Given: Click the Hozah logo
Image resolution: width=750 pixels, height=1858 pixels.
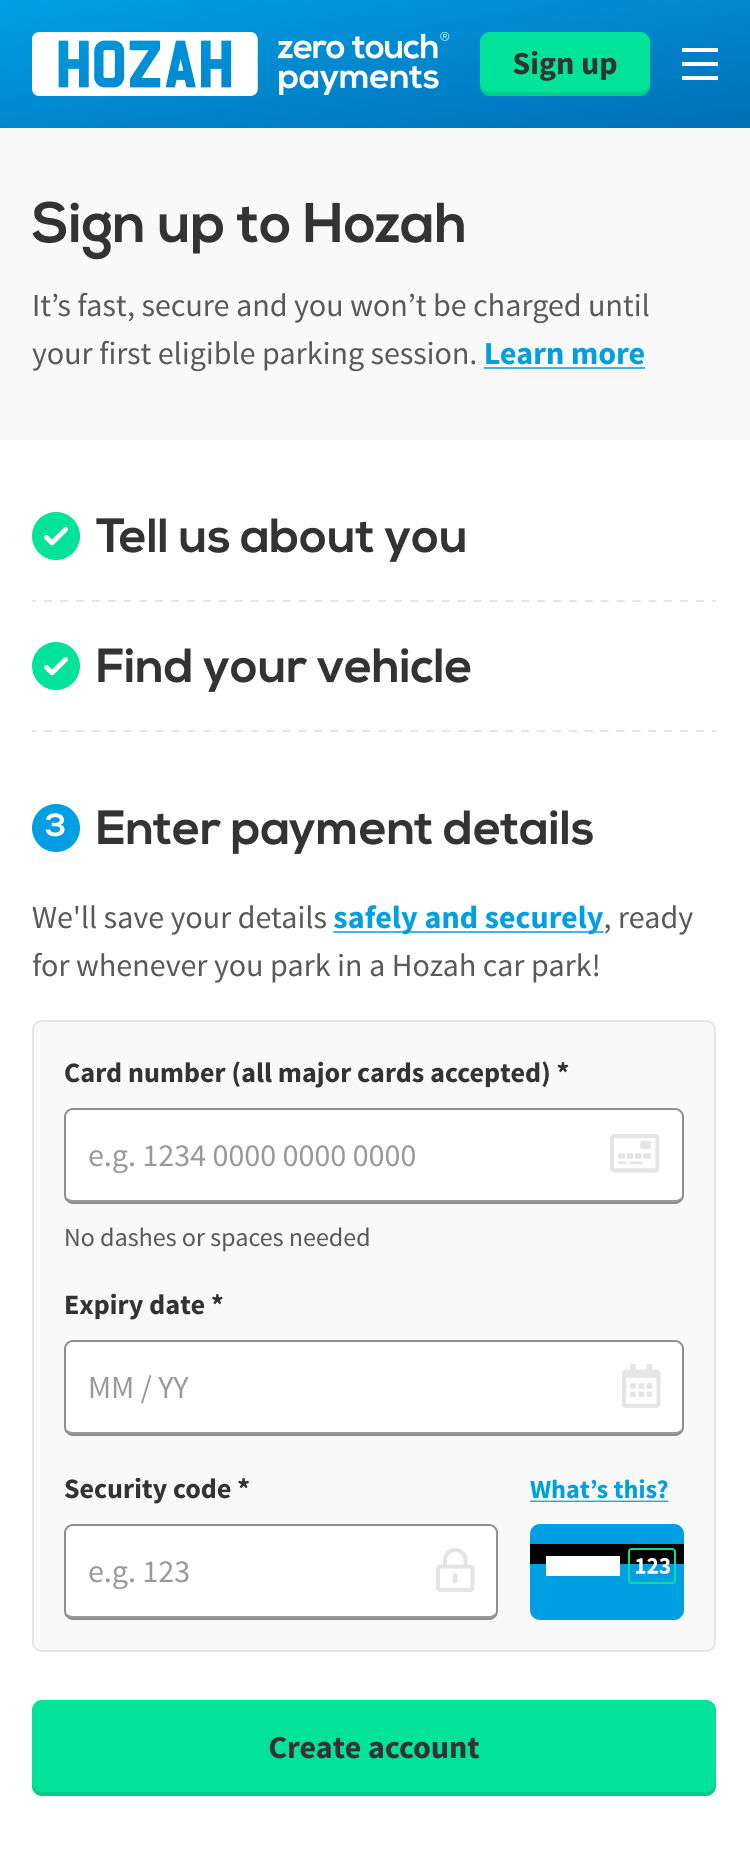Looking at the screenshot, I should [145, 64].
